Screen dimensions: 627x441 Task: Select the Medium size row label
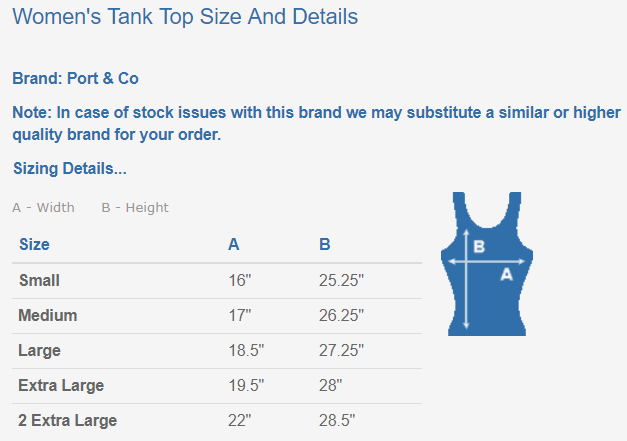coord(47,316)
